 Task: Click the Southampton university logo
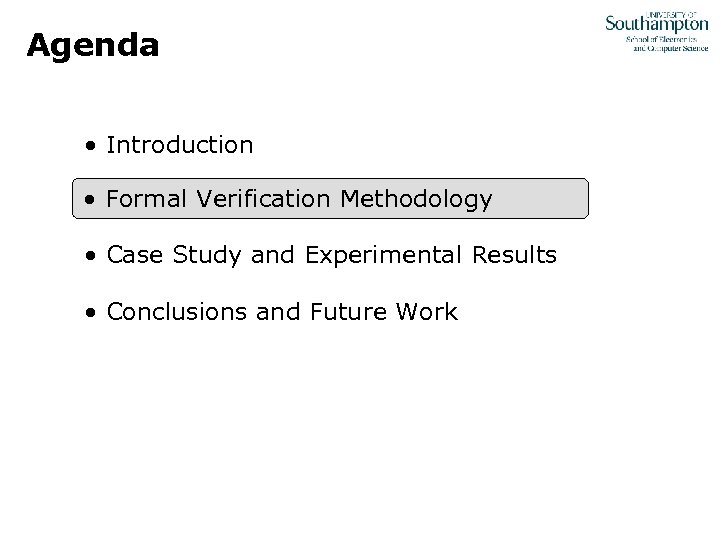pos(656,22)
